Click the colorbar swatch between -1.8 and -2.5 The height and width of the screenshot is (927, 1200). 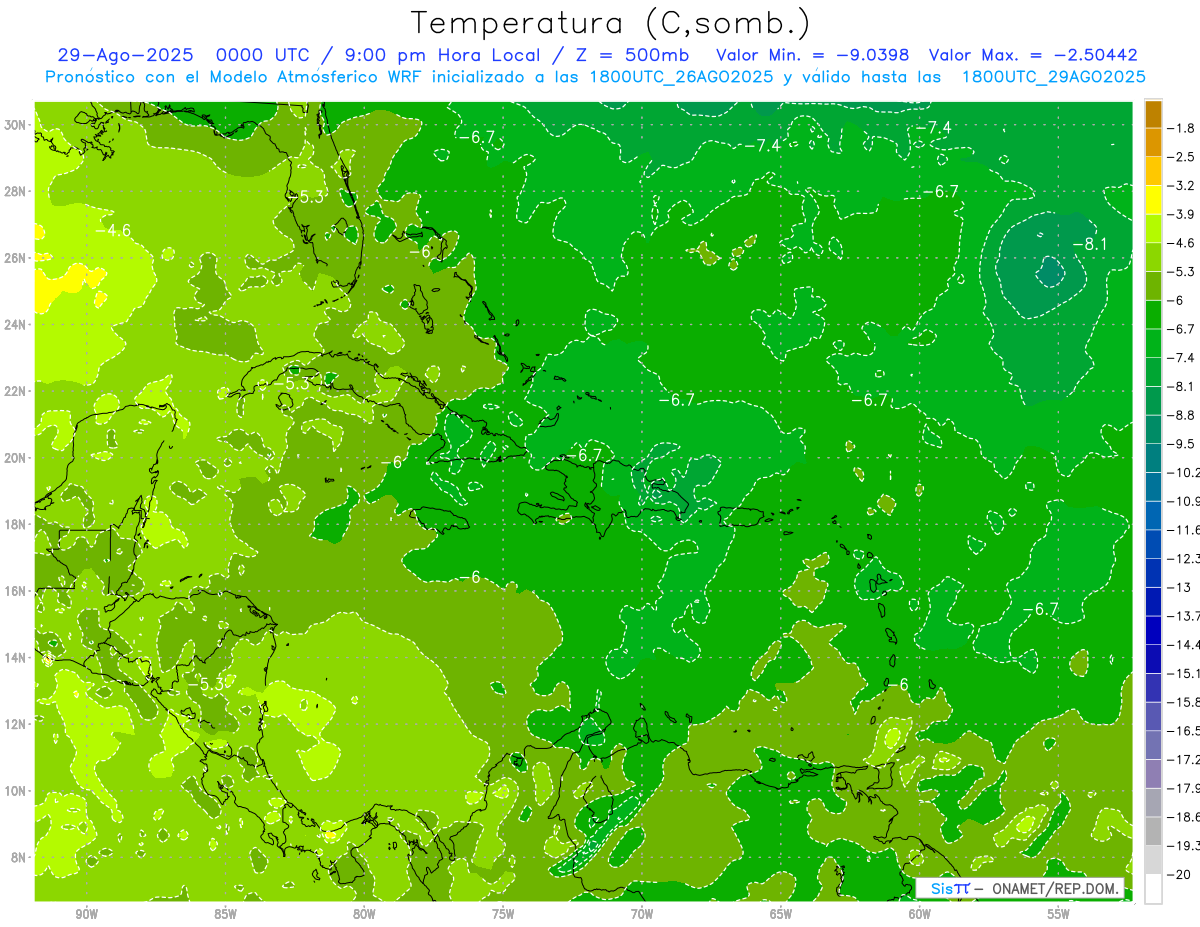coord(1153,142)
